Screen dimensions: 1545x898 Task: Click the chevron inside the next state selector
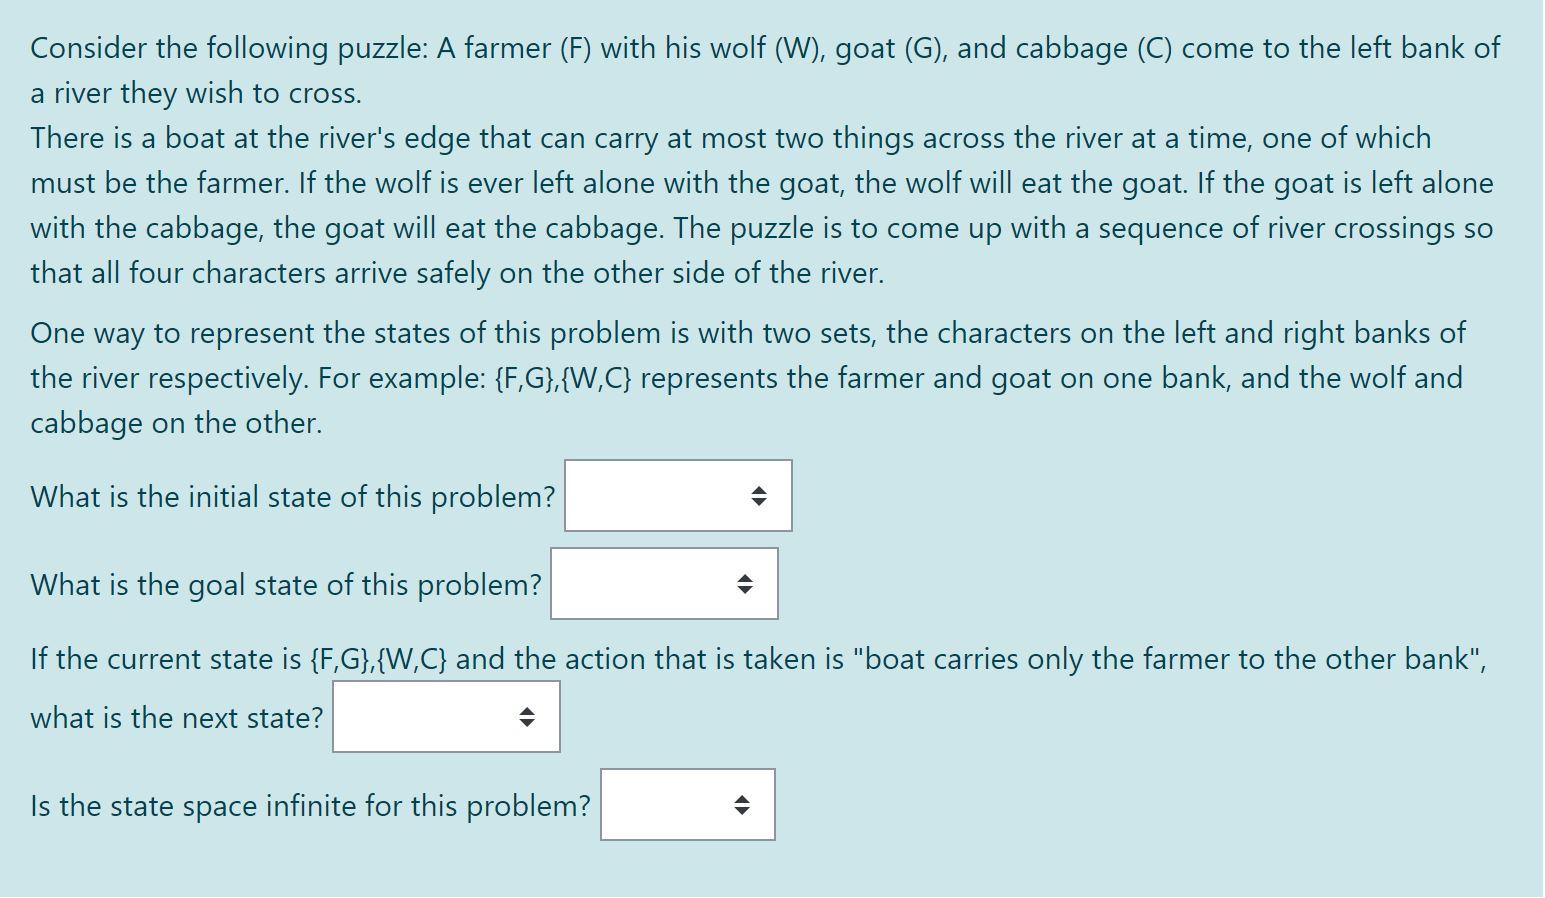(528, 717)
